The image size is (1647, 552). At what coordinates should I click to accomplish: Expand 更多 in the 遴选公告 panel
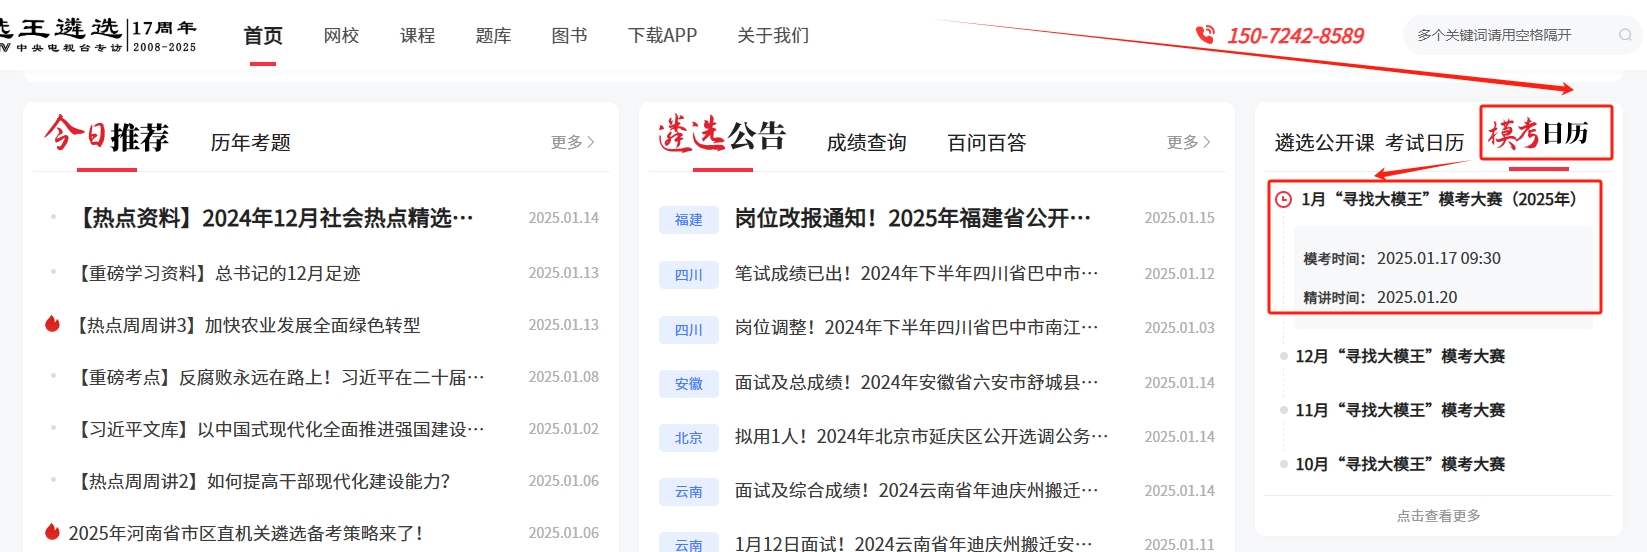click(x=1188, y=142)
